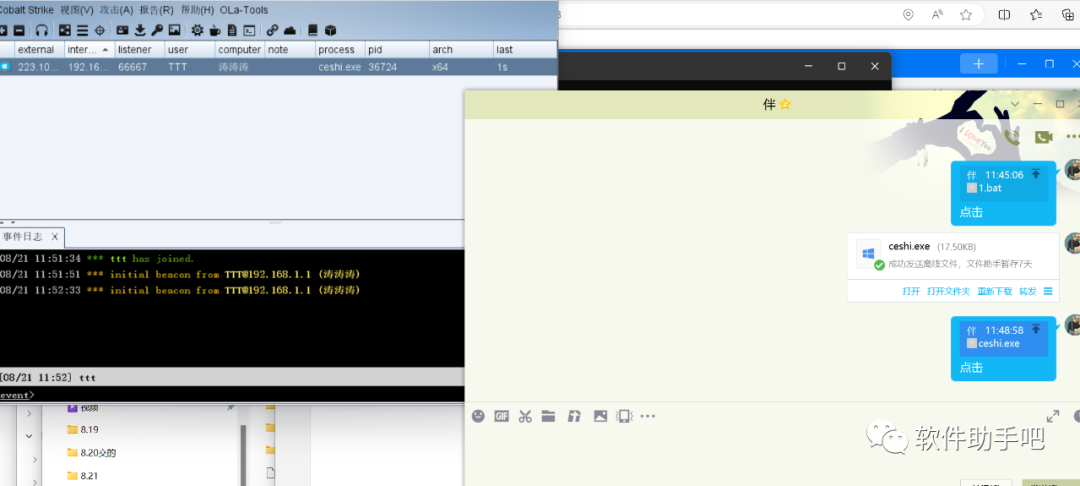Open the 攻击(A) menu
Viewport: 1080px width, 486px height.
pos(116,10)
